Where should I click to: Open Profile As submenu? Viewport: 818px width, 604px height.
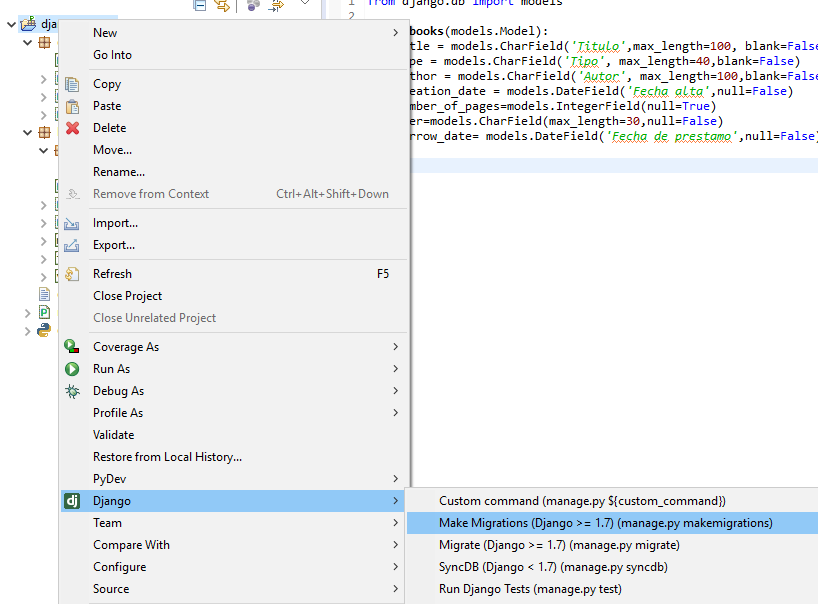point(233,413)
